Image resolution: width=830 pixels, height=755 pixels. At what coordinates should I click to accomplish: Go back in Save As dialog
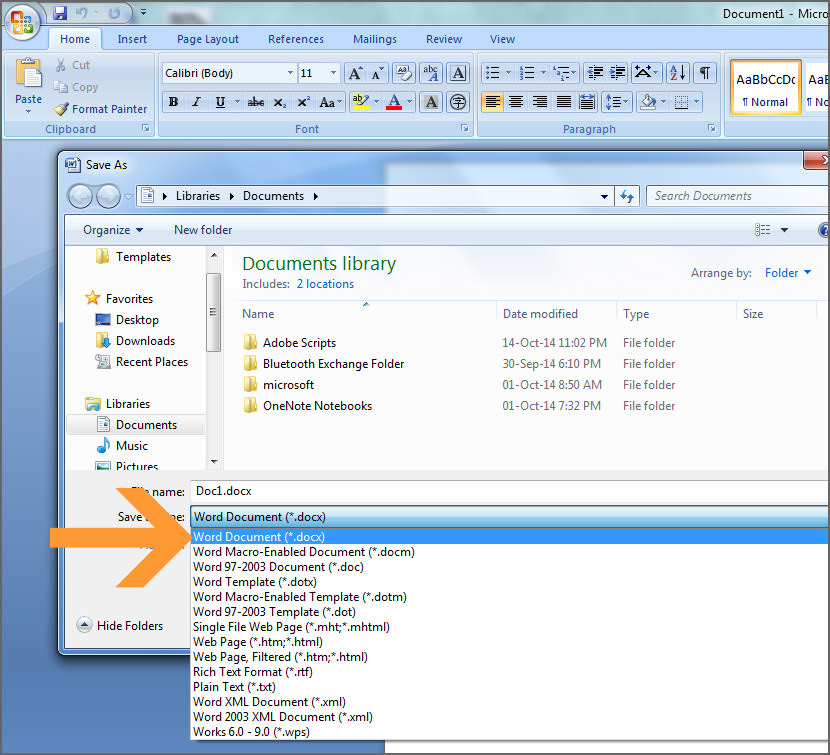[x=80, y=196]
